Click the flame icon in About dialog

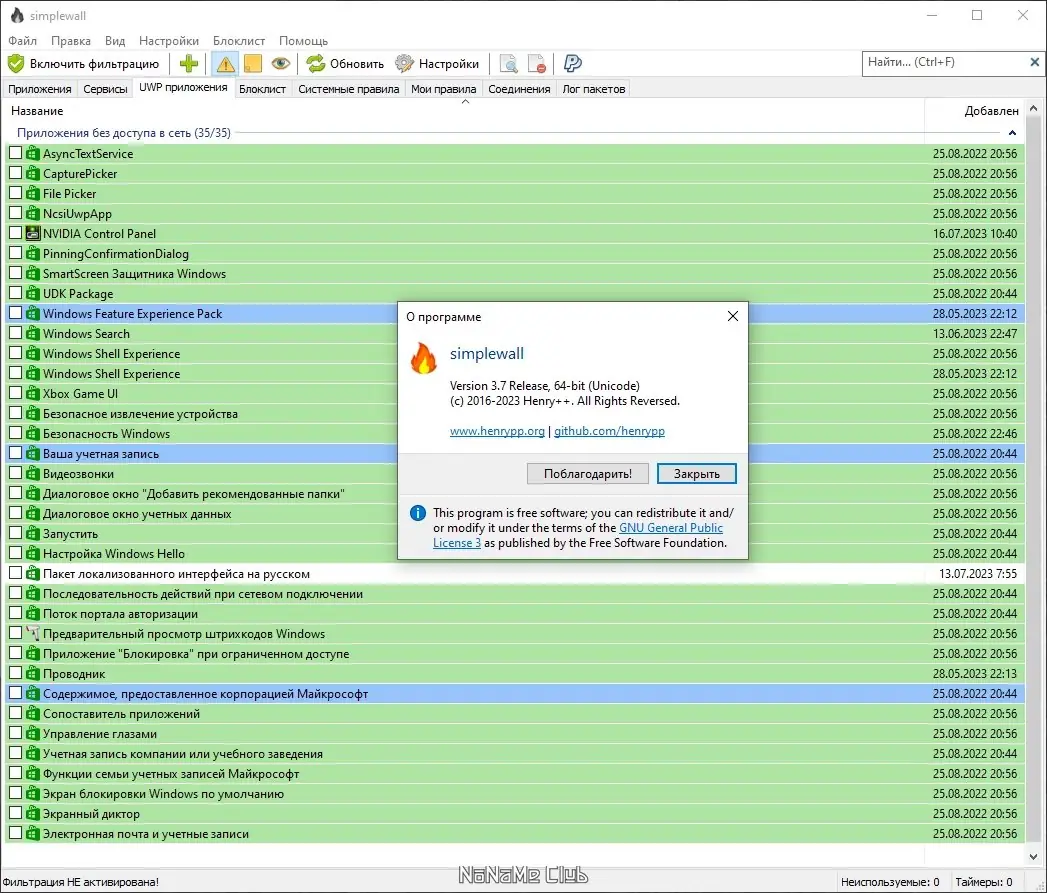[x=423, y=357]
